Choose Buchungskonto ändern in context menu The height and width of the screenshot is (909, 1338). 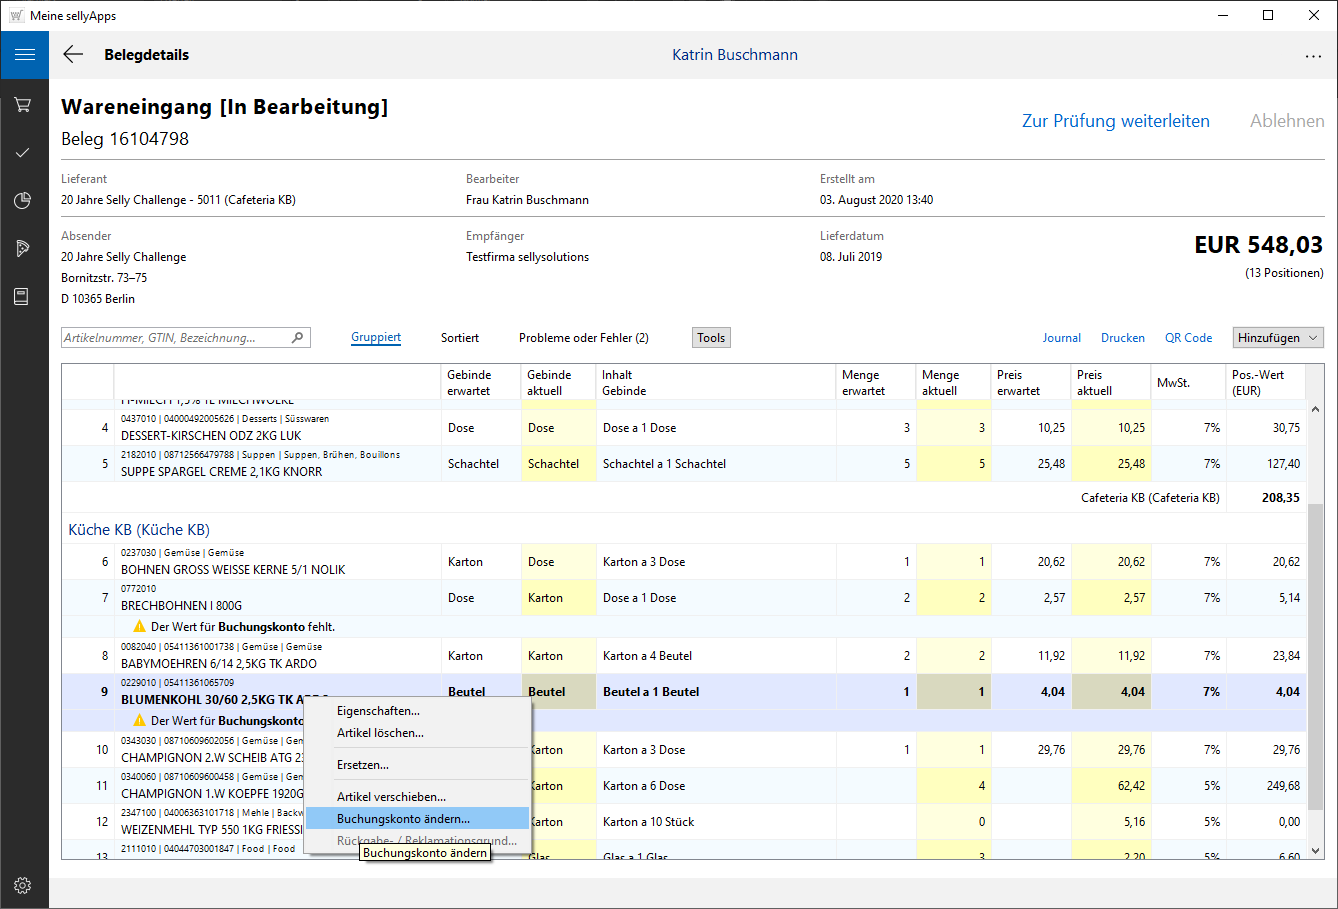point(403,819)
